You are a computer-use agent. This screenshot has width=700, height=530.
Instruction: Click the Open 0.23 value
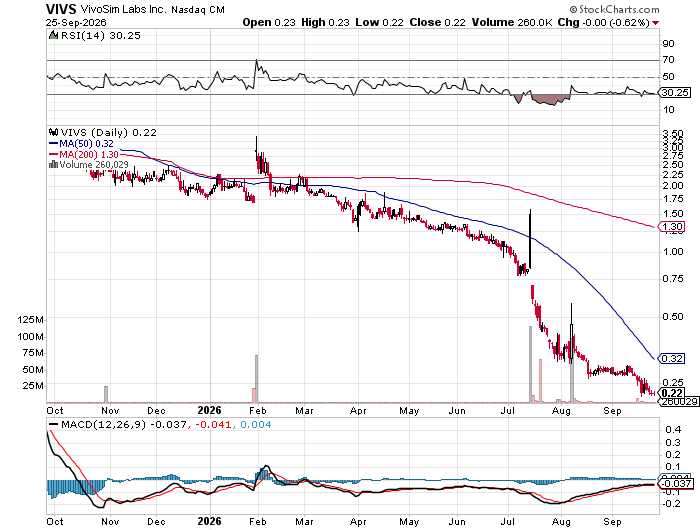coord(269,22)
